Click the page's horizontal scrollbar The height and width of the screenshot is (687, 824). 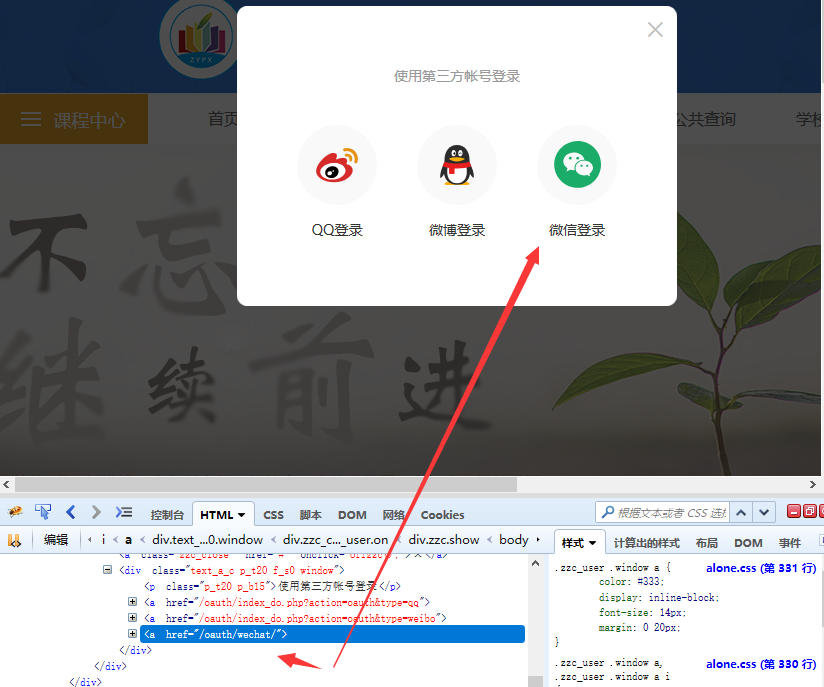pyautogui.click(x=260, y=484)
